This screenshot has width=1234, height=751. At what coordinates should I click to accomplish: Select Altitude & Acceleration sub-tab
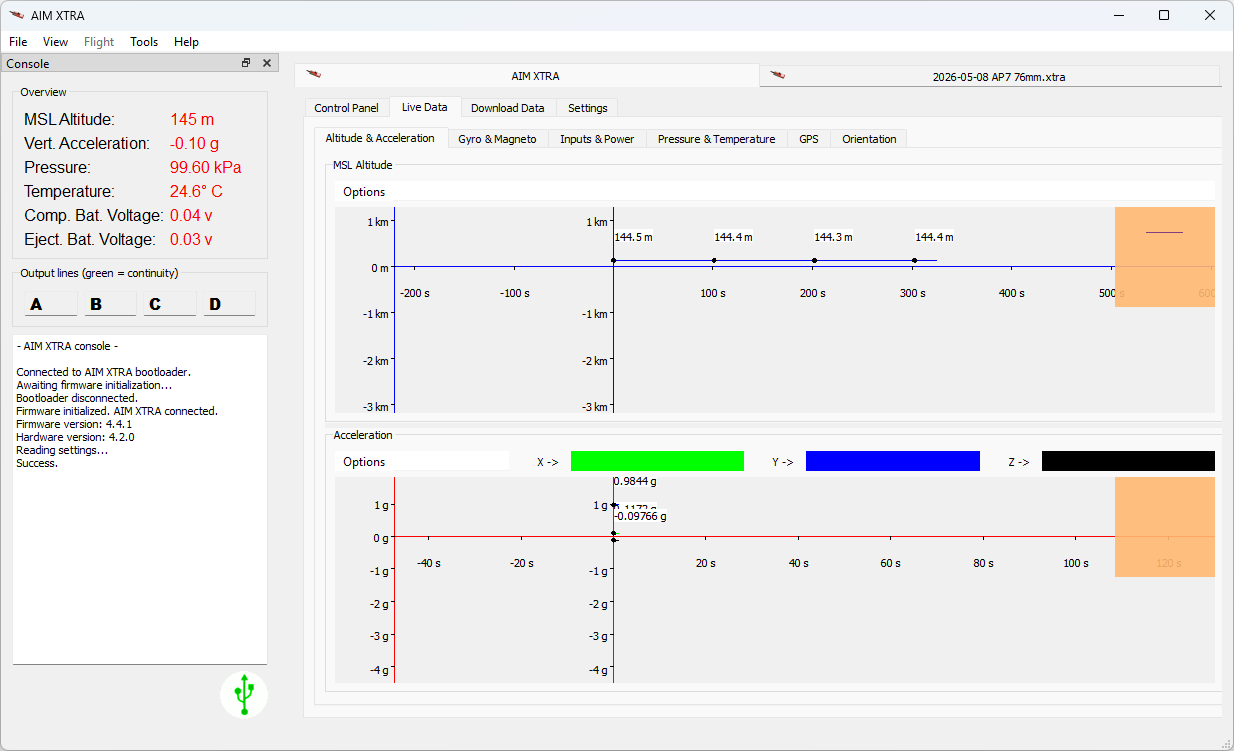point(380,138)
